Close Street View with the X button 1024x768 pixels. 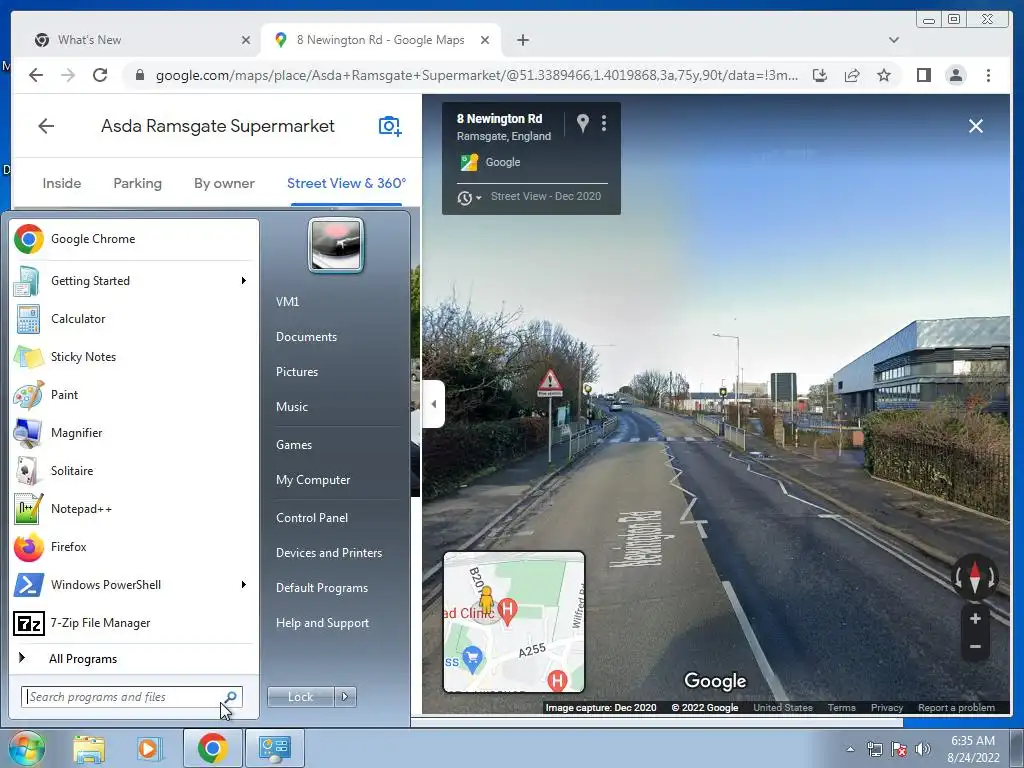click(x=976, y=126)
